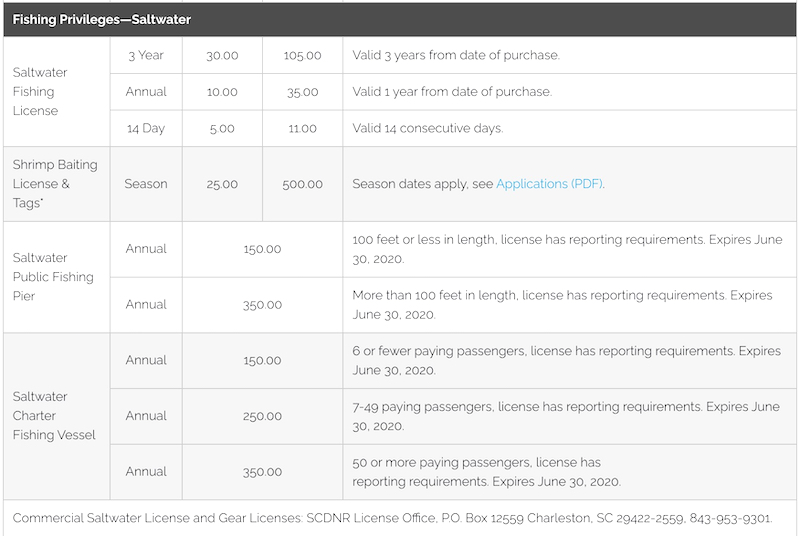Select the Saltwater Charter Fishing Vessel label
The image size is (800, 536).
point(55,415)
